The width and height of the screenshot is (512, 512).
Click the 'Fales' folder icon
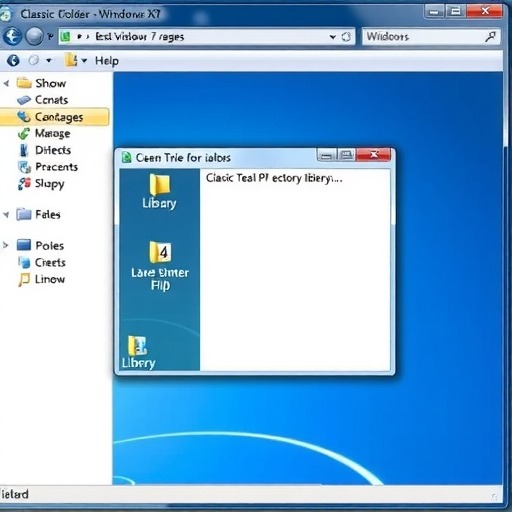[x=24, y=214]
